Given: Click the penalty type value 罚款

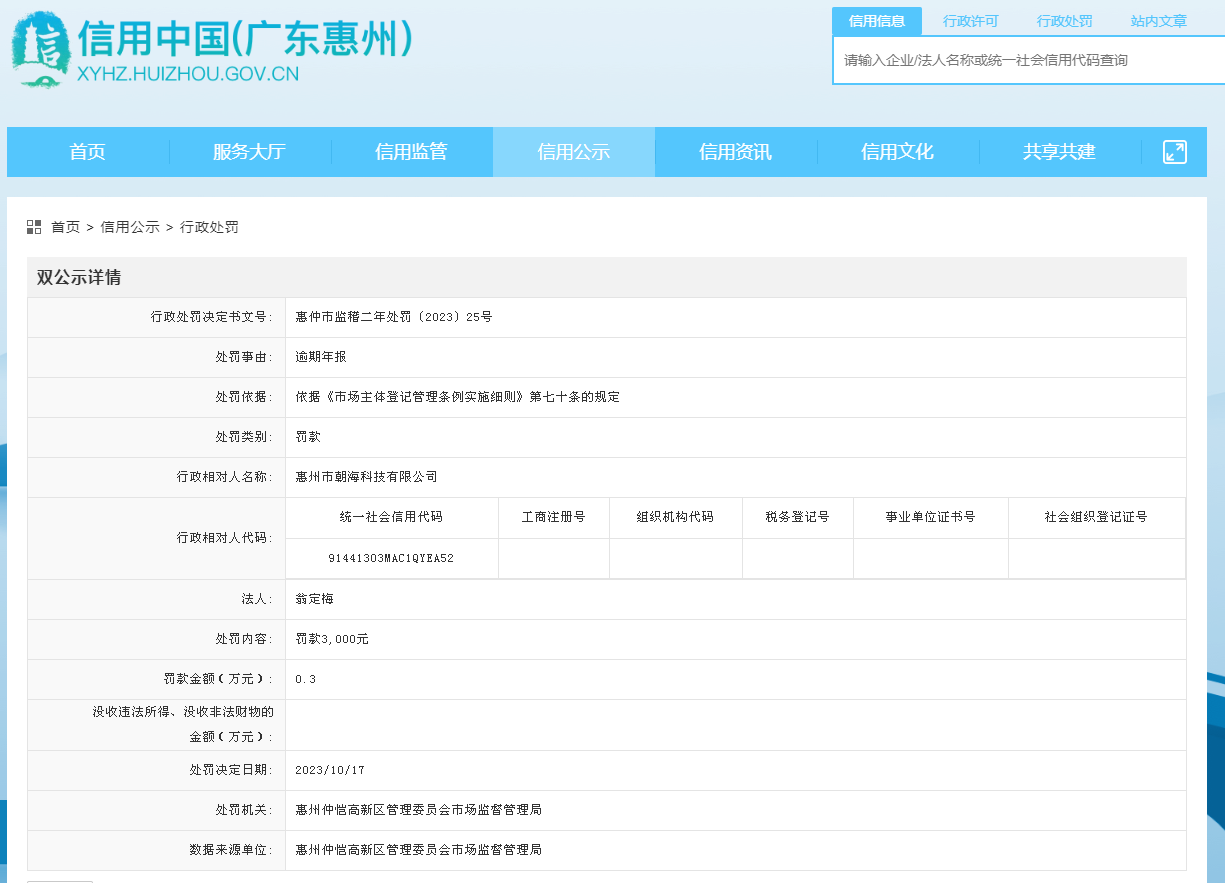Looking at the screenshot, I should [x=308, y=437].
